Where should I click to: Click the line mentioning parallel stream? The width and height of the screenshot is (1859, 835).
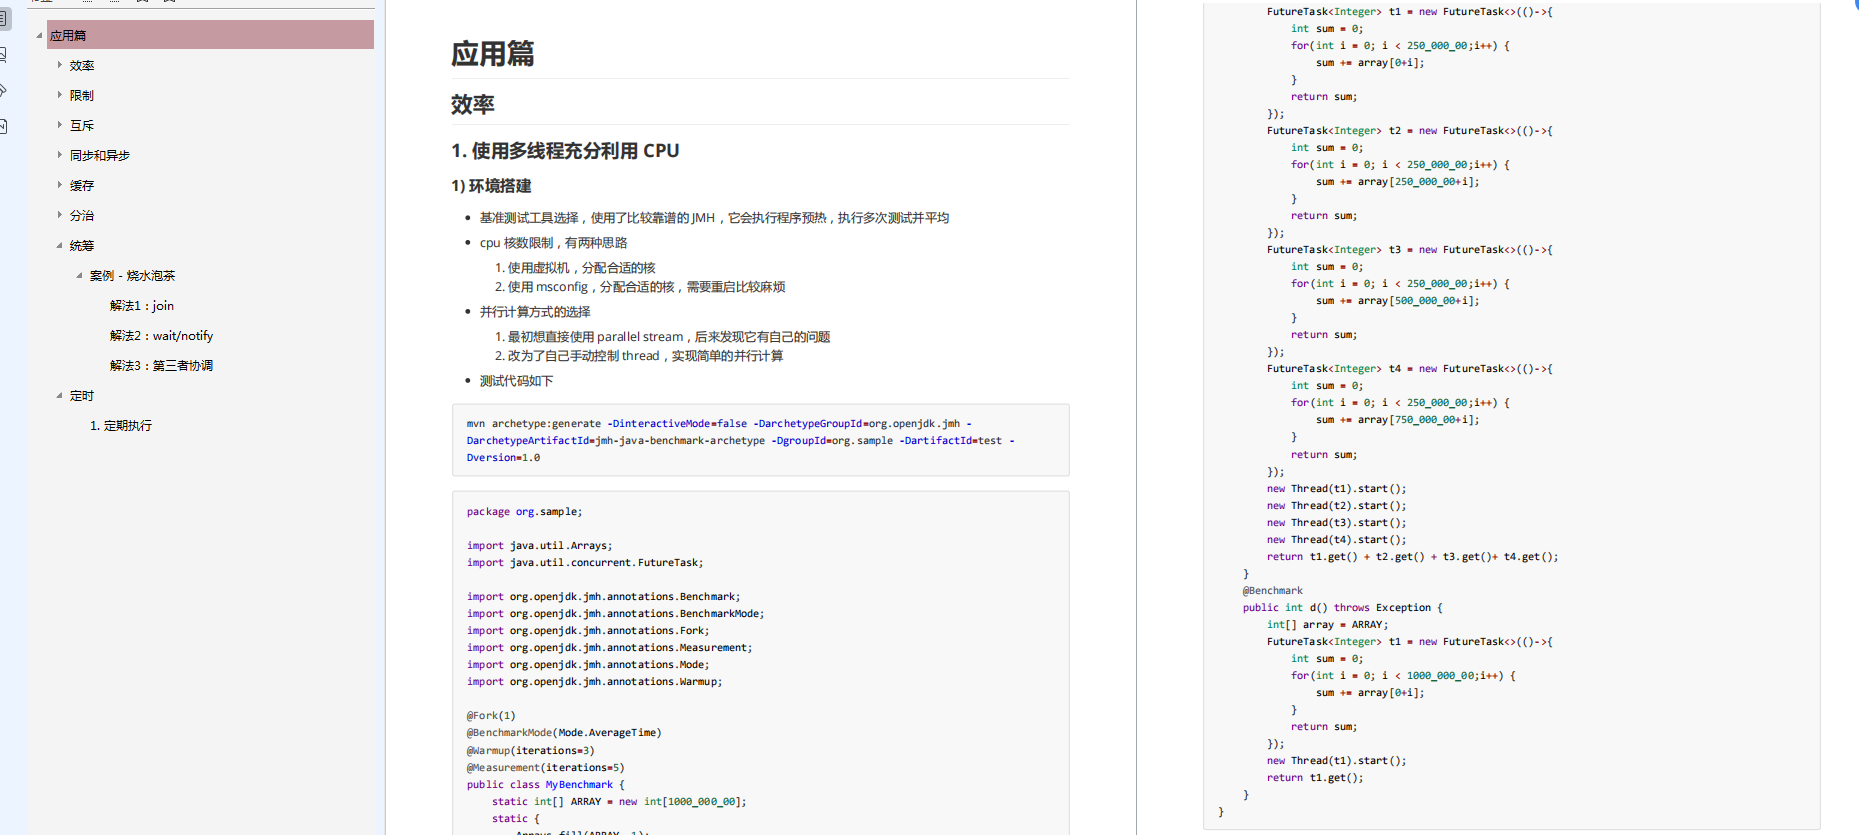pos(663,336)
